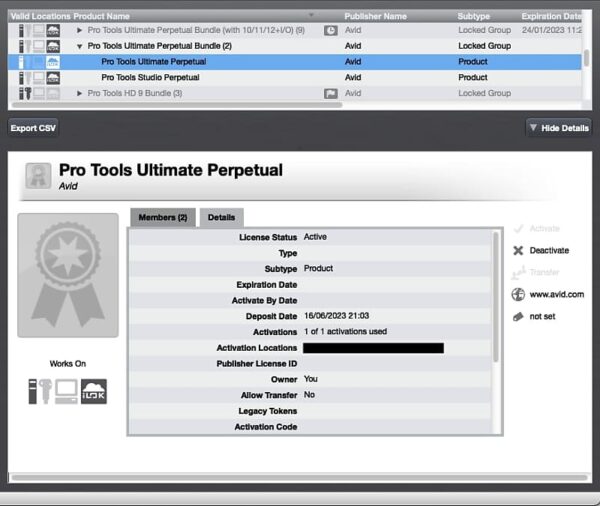Viewport: 600px width, 506px height.
Task: Click the details pane bottom horizontal scrollbar
Action: (x=300, y=478)
